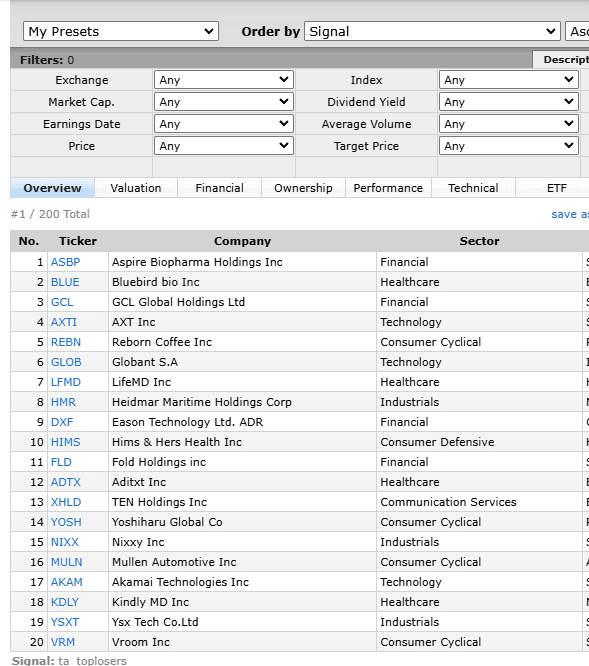Open the FLD ticker link
The width and height of the screenshot is (589, 666).
(61, 462)
